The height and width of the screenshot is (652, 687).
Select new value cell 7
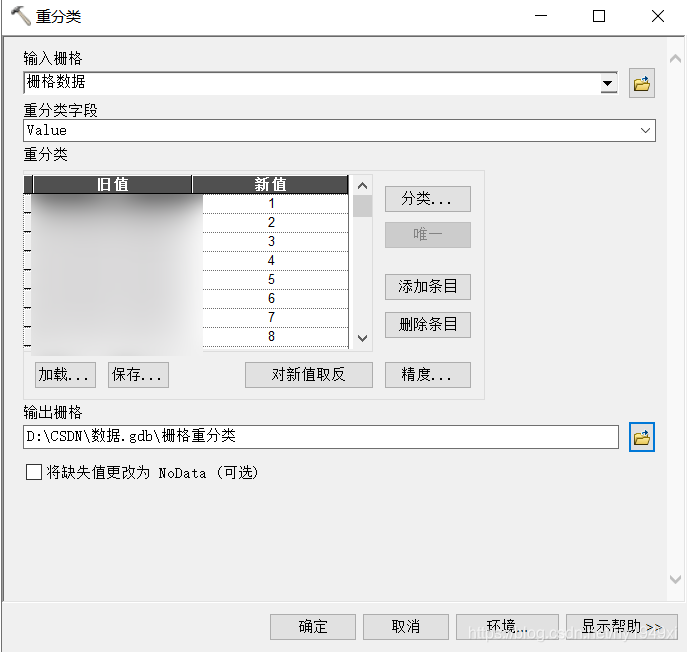tap(275, 317)
